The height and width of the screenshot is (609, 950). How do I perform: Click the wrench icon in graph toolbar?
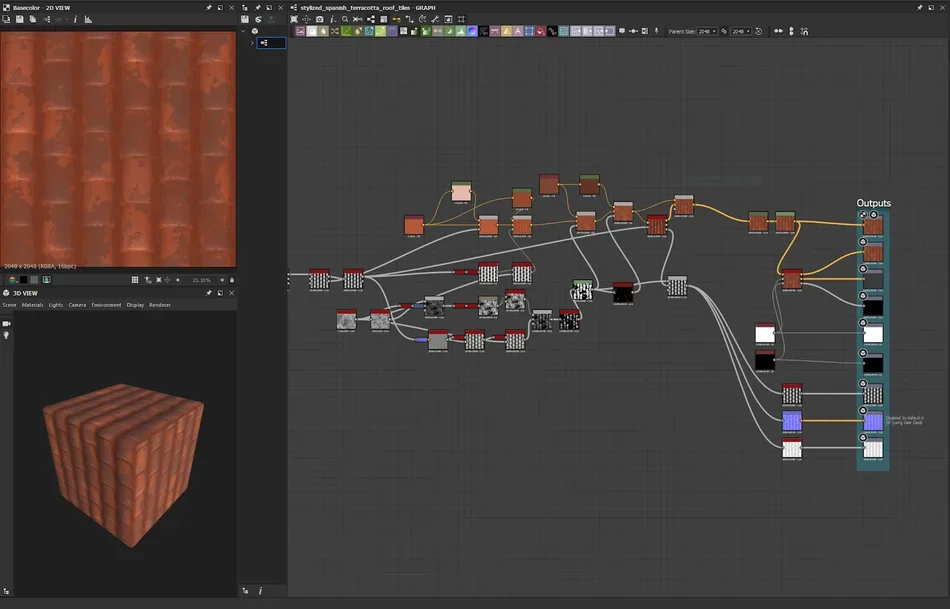tap(435, 19)
